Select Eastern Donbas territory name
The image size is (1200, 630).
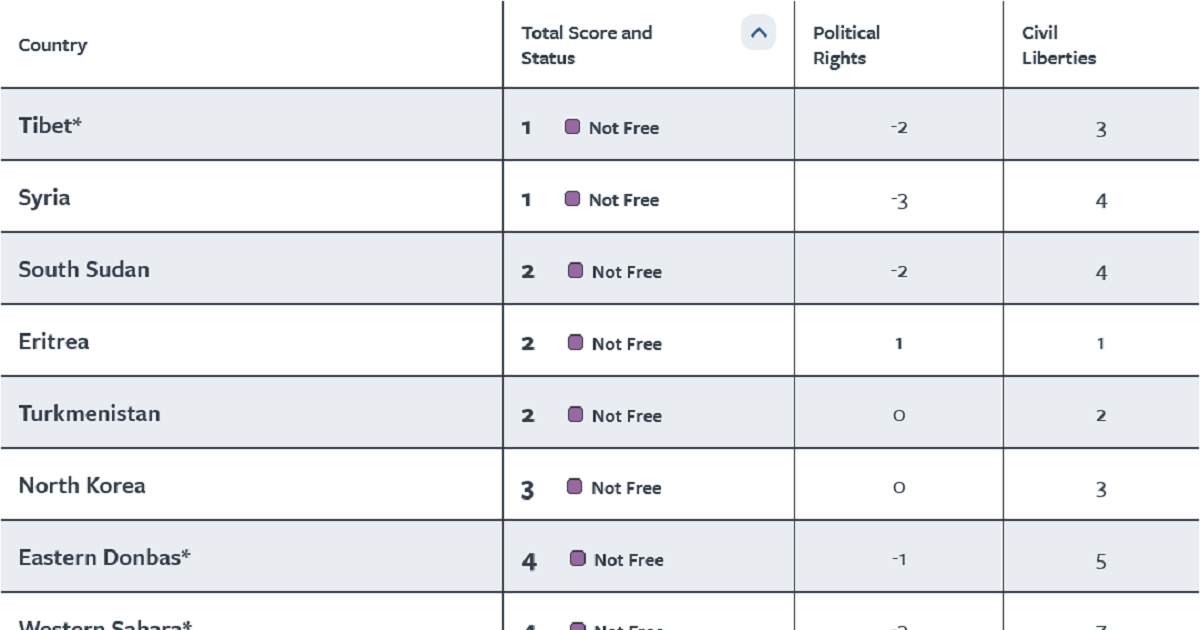click(x=104, y=557)
